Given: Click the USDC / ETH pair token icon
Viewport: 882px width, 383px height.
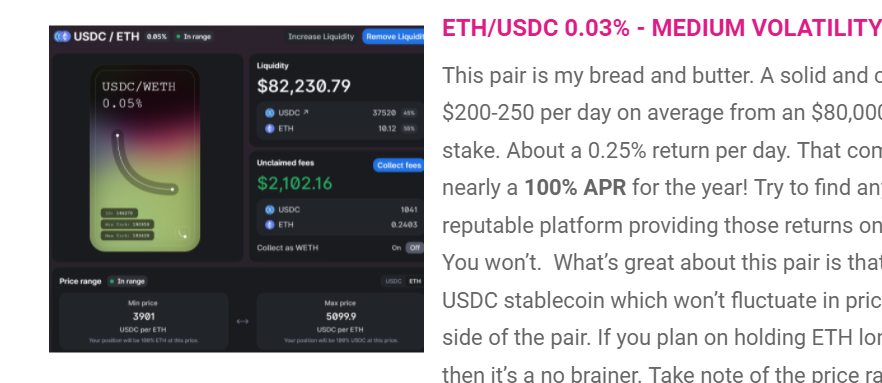Looking at the screenshot, I should [x=62, y=37].
